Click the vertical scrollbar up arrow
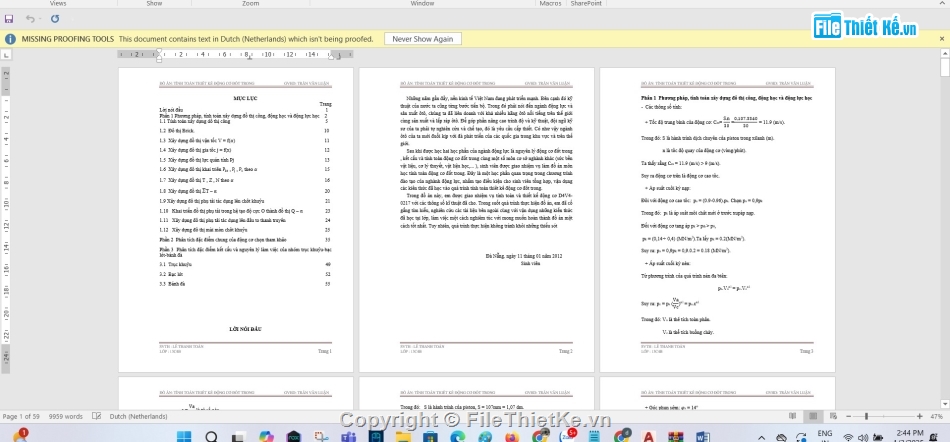The image size is (950, 442). click(x=945, y=54)
